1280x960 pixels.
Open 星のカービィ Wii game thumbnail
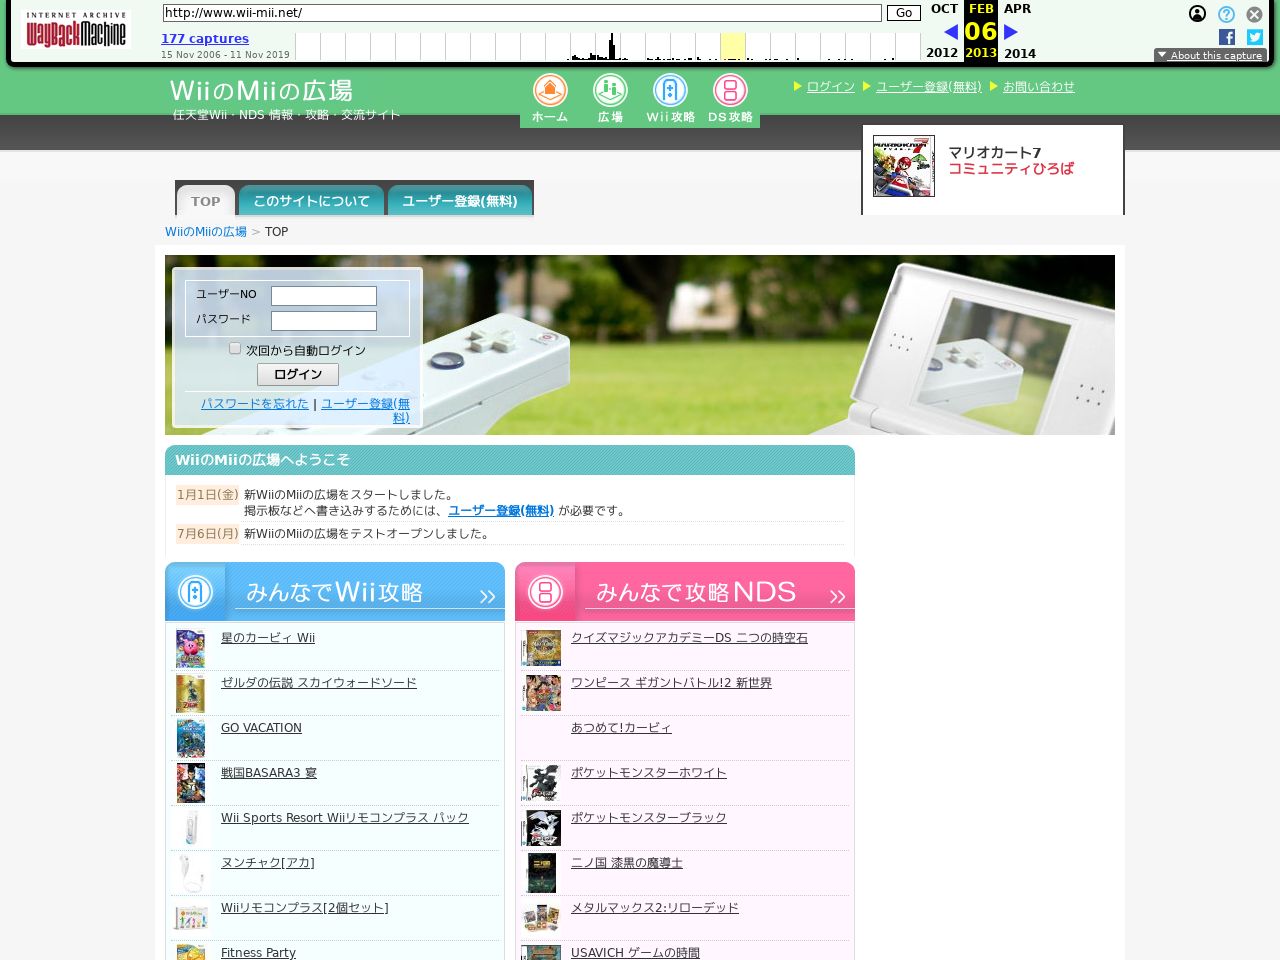[190, 648]
